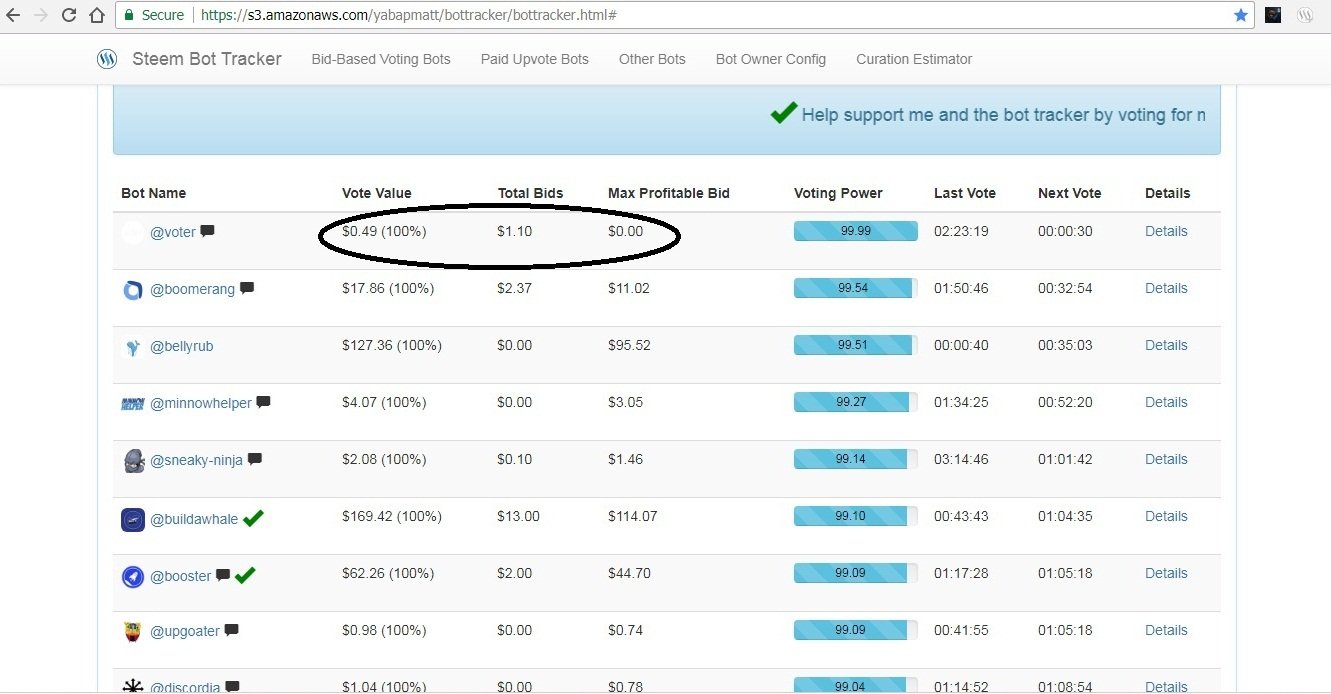Image resolution: width=1331 pixels, height=694 pixels.
Task: Click the @sneaky-ninja comment bubble icon
Action: (255, 459)
